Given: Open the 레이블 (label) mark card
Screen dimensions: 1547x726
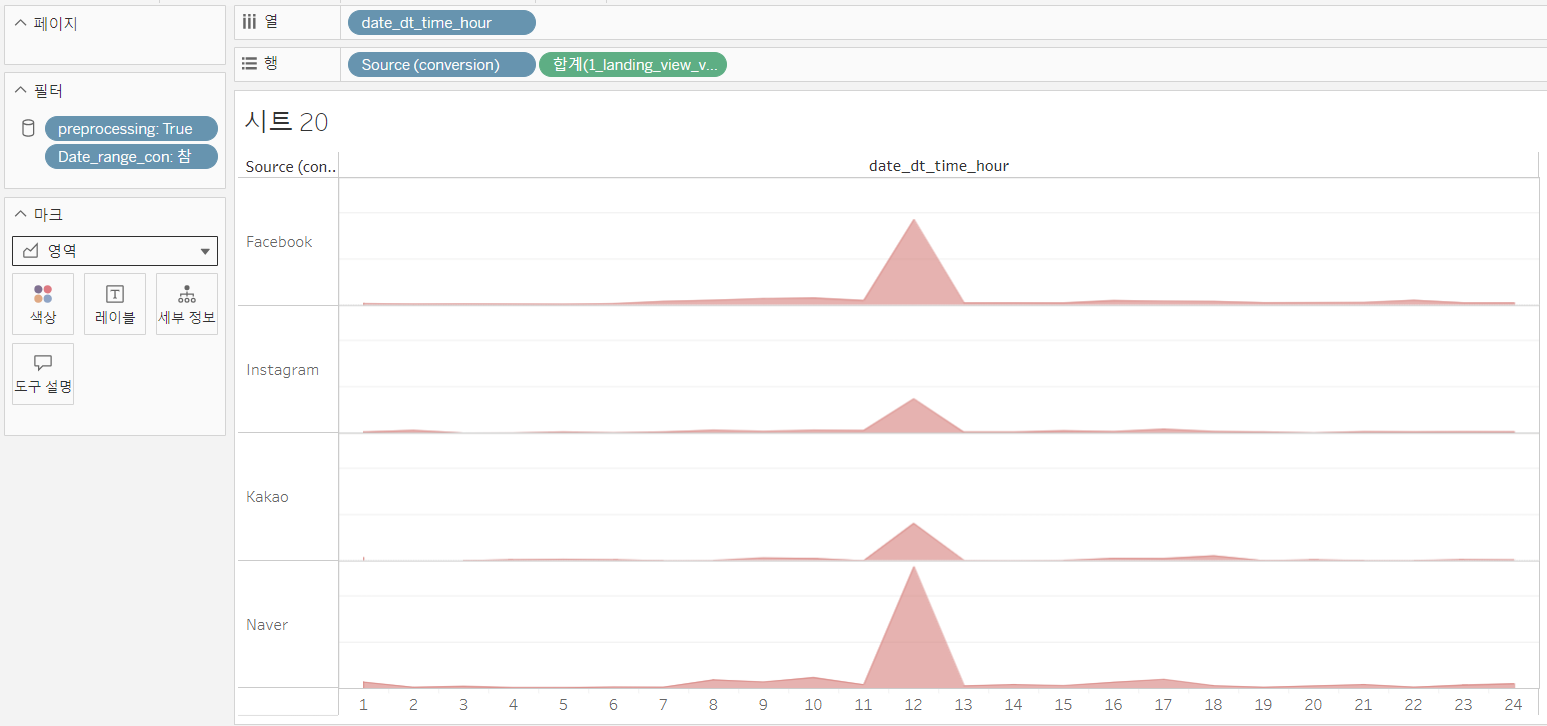Looking at the screenshot, I should (115, 304).
